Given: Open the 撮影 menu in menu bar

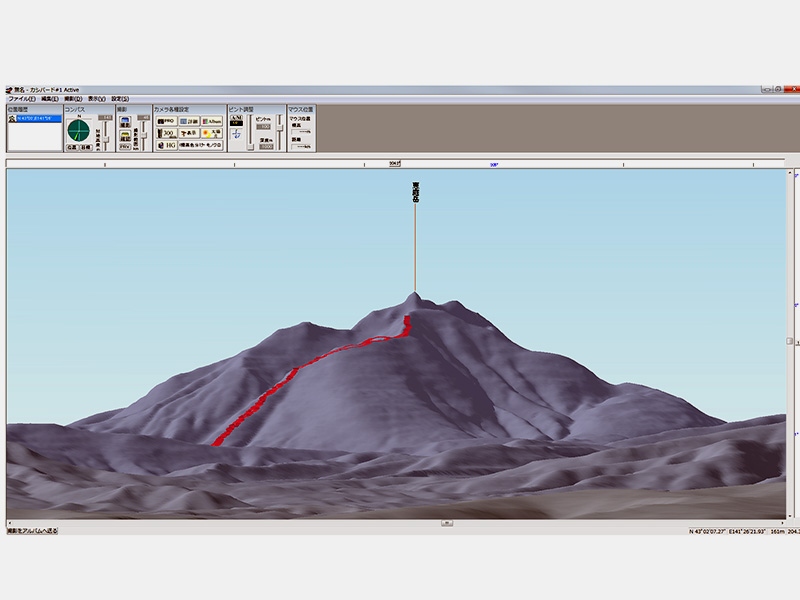Looking at the screenshot, I should (x=73, y=99).
